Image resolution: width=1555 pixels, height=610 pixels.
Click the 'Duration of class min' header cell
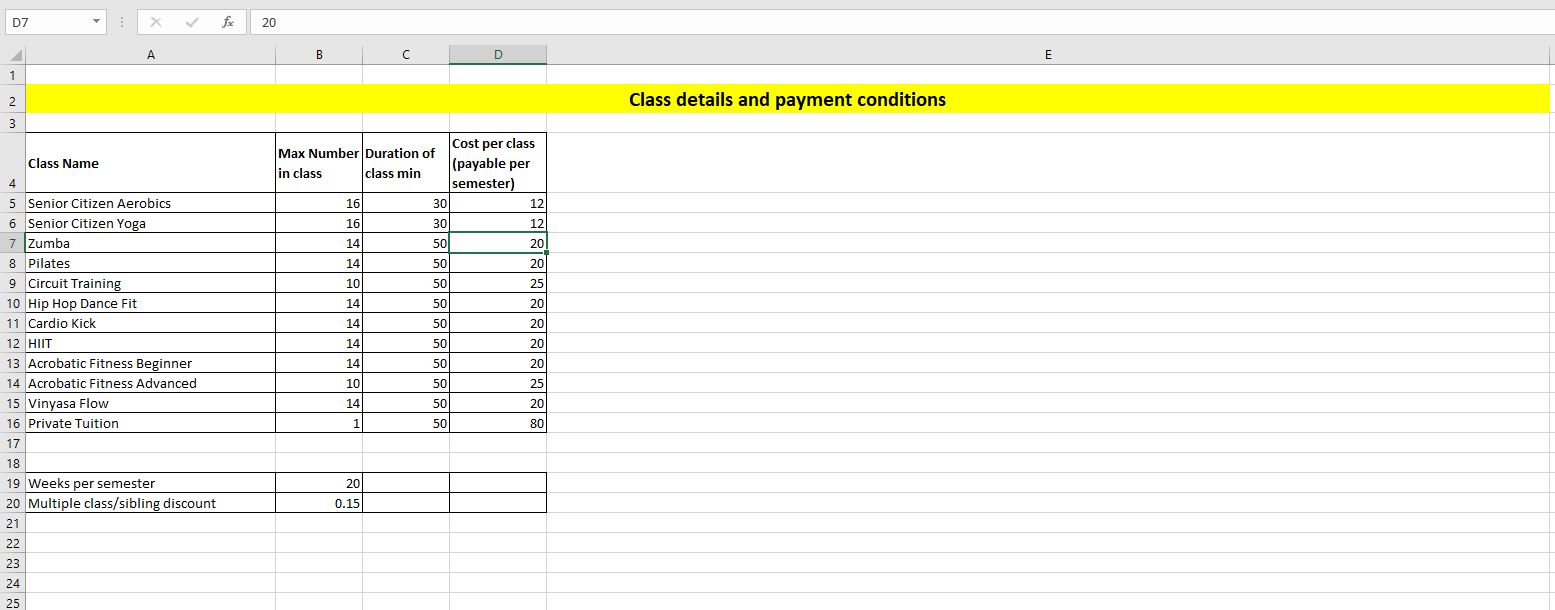click(406, 163)
